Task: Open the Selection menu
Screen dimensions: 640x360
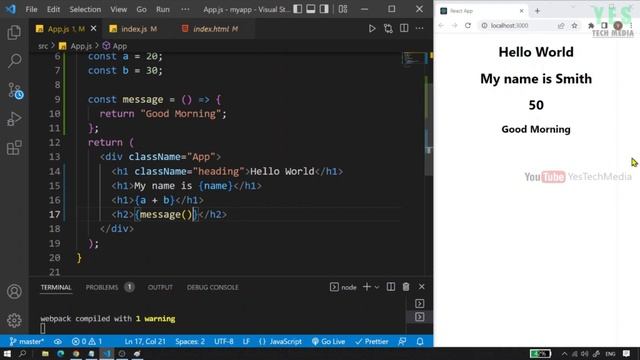Action: pyautogui.click(x=85, y=9)
